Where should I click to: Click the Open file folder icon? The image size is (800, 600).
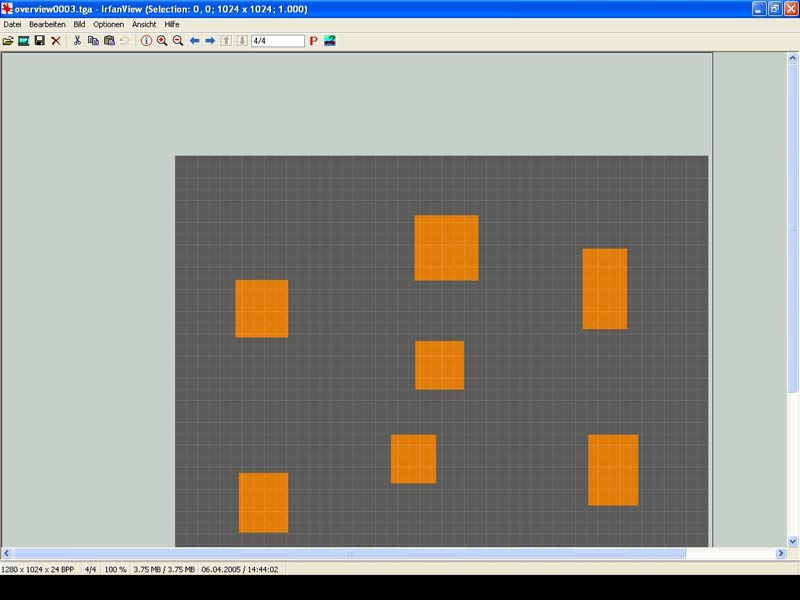[8, 41]
